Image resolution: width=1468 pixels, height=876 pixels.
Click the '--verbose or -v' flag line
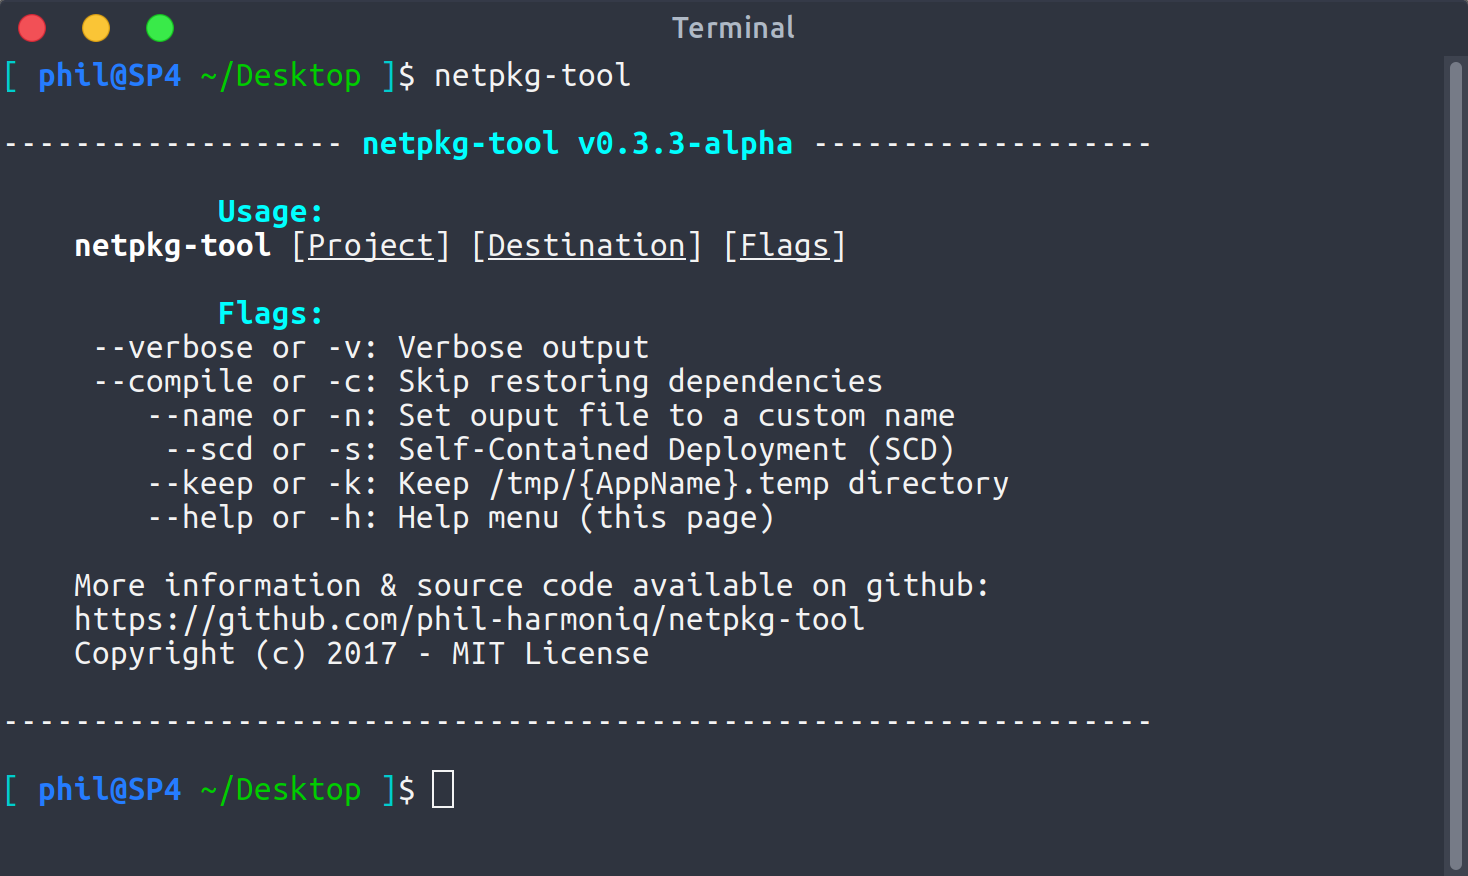coord(371,348)
